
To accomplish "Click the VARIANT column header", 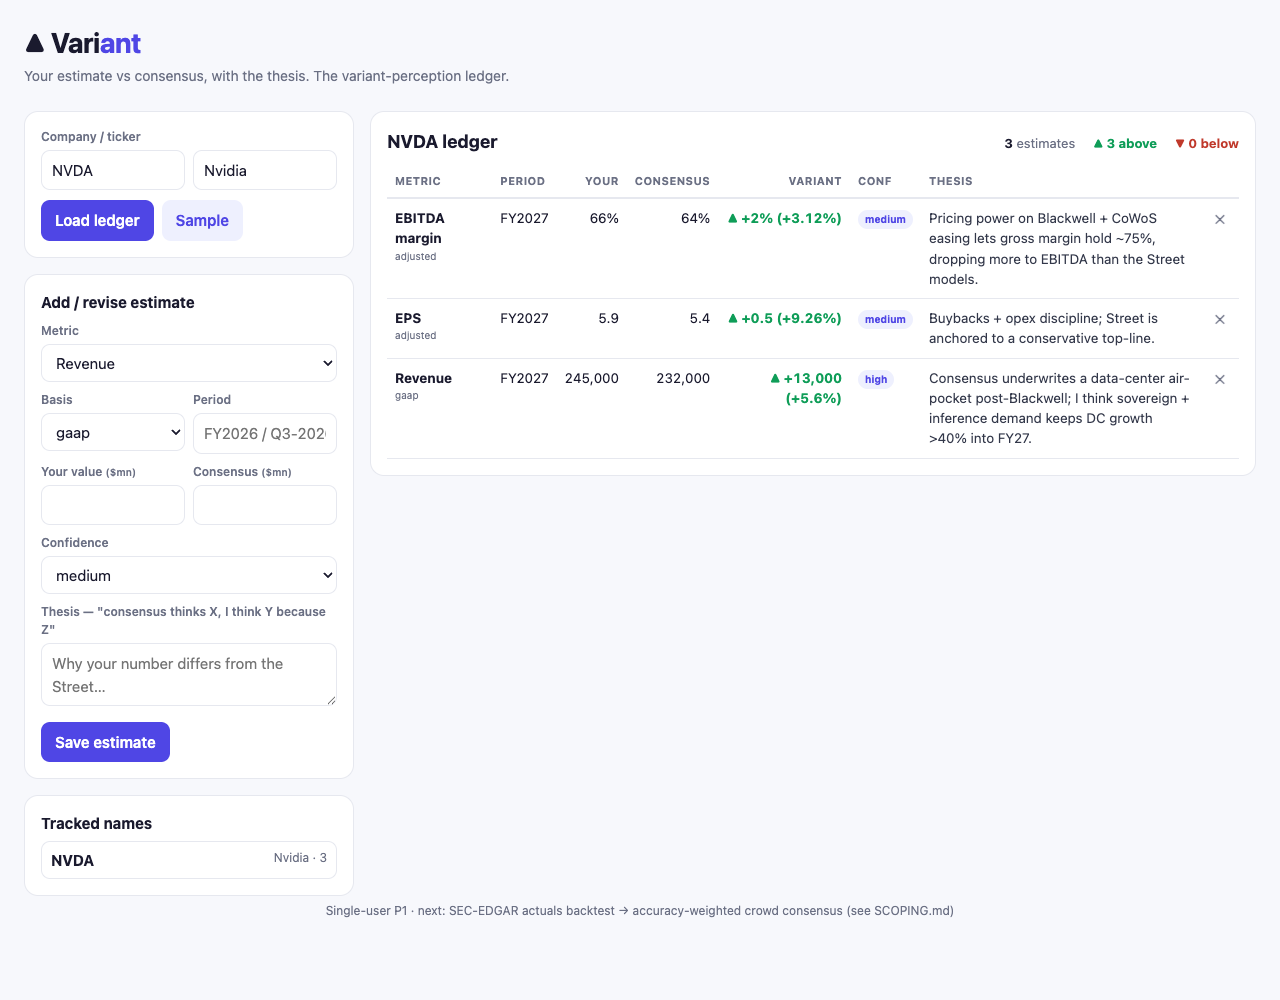I will click(x=815, y=181).
